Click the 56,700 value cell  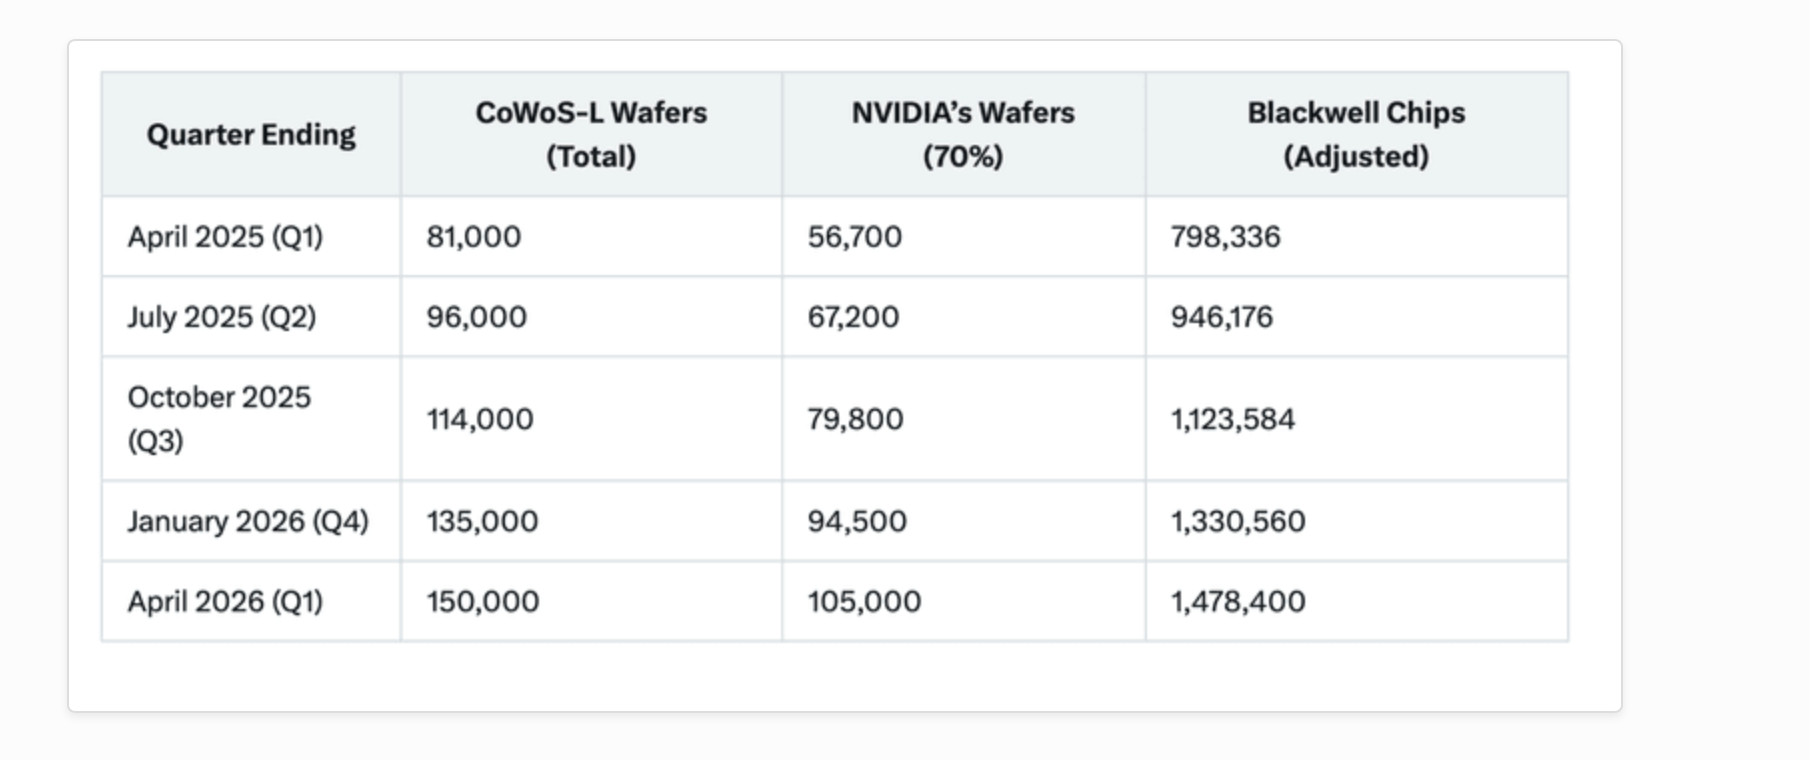coord(855,237)
